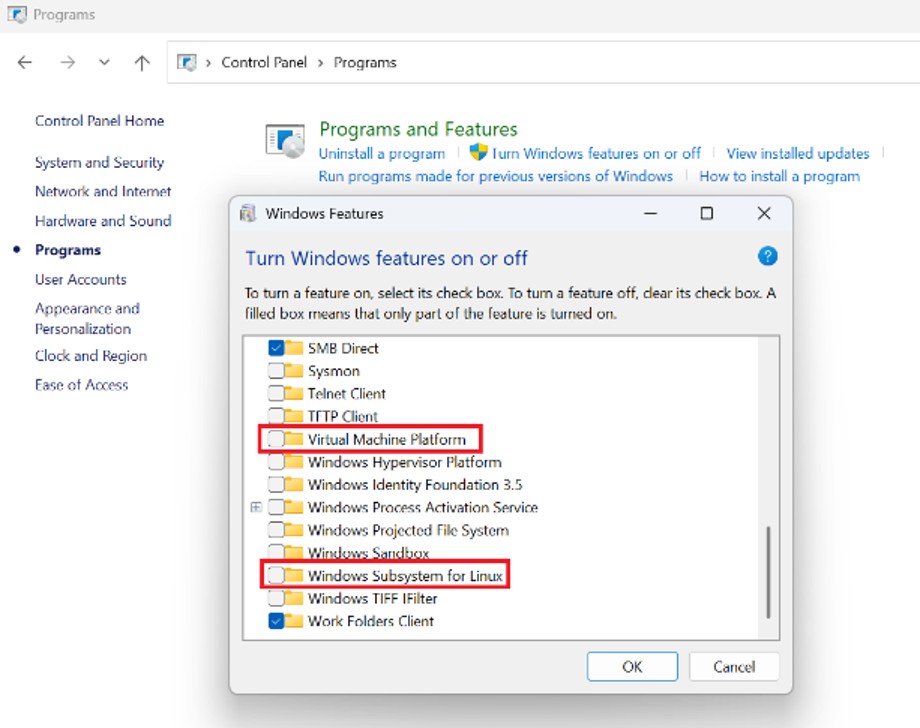This screenshot has width=920, height=728.
Task: Click the shield icon beside Windows features link
Action: coord(478,152)
